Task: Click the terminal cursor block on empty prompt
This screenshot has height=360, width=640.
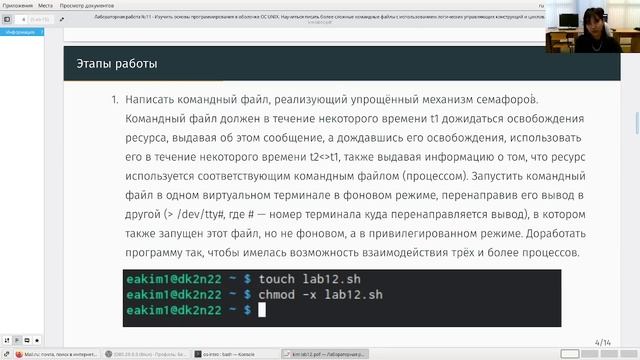Action: tap(262, 310)
